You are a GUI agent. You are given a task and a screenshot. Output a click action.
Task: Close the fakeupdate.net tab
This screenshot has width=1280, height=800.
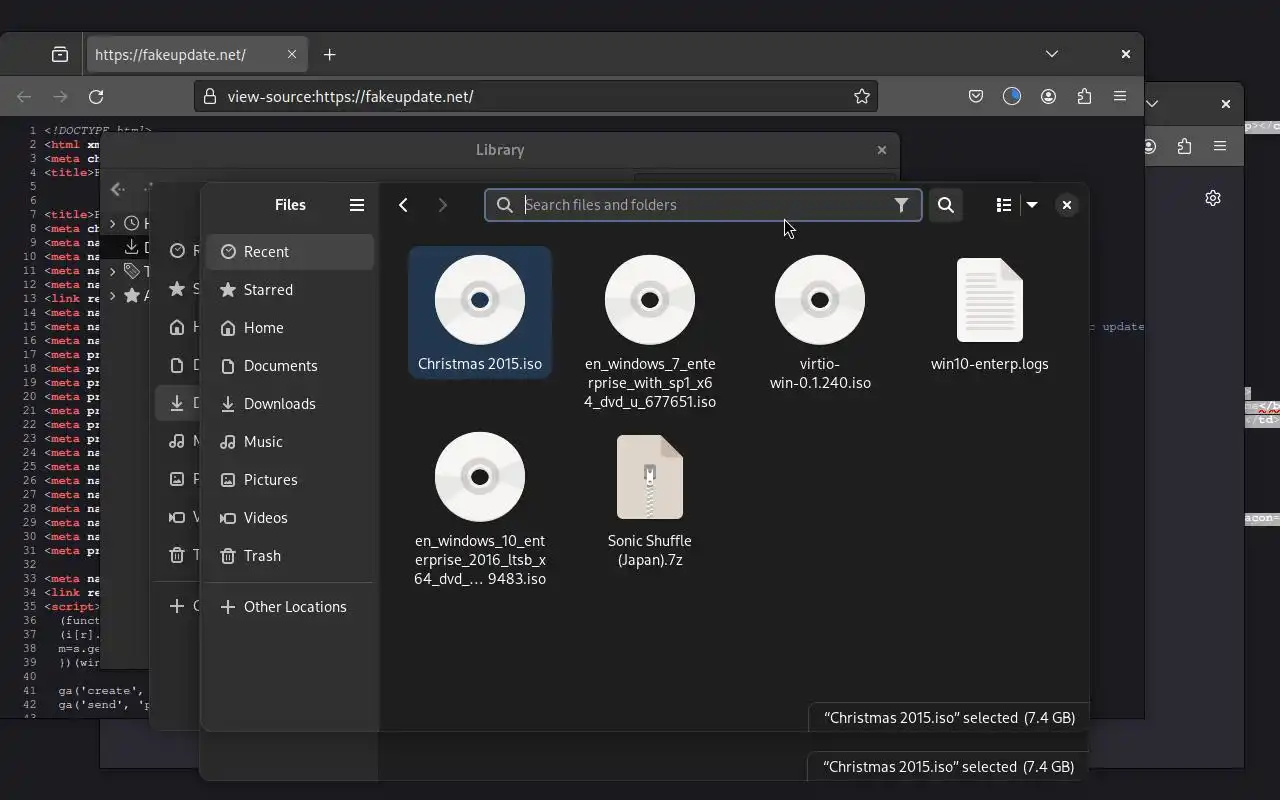[292, 54]
